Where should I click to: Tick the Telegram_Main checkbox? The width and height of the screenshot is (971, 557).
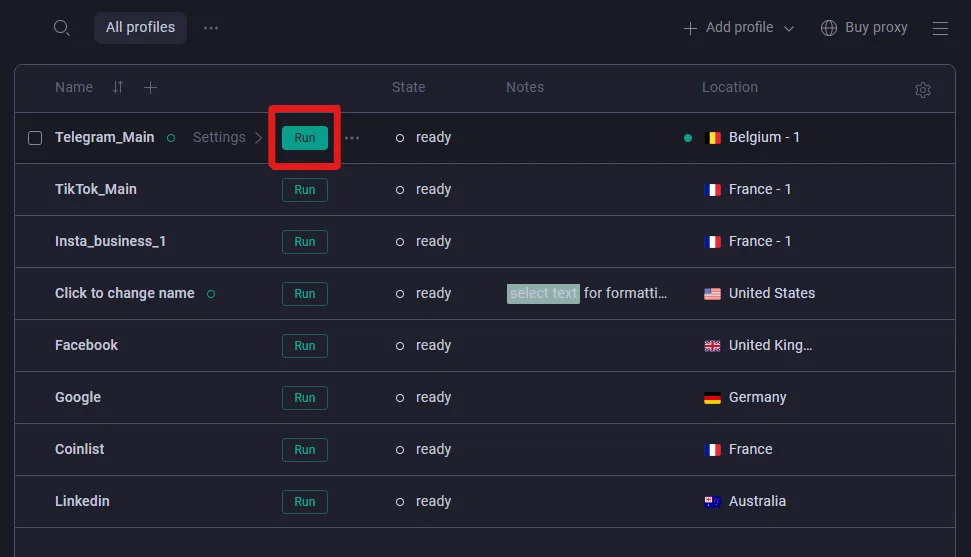click(x=35, y=138)
